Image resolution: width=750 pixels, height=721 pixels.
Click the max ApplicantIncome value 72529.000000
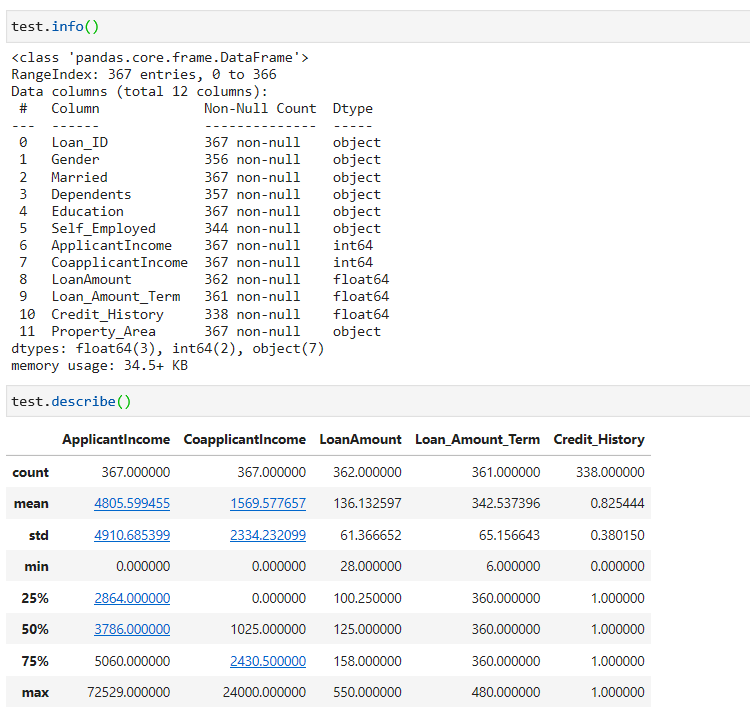(128, 692)
